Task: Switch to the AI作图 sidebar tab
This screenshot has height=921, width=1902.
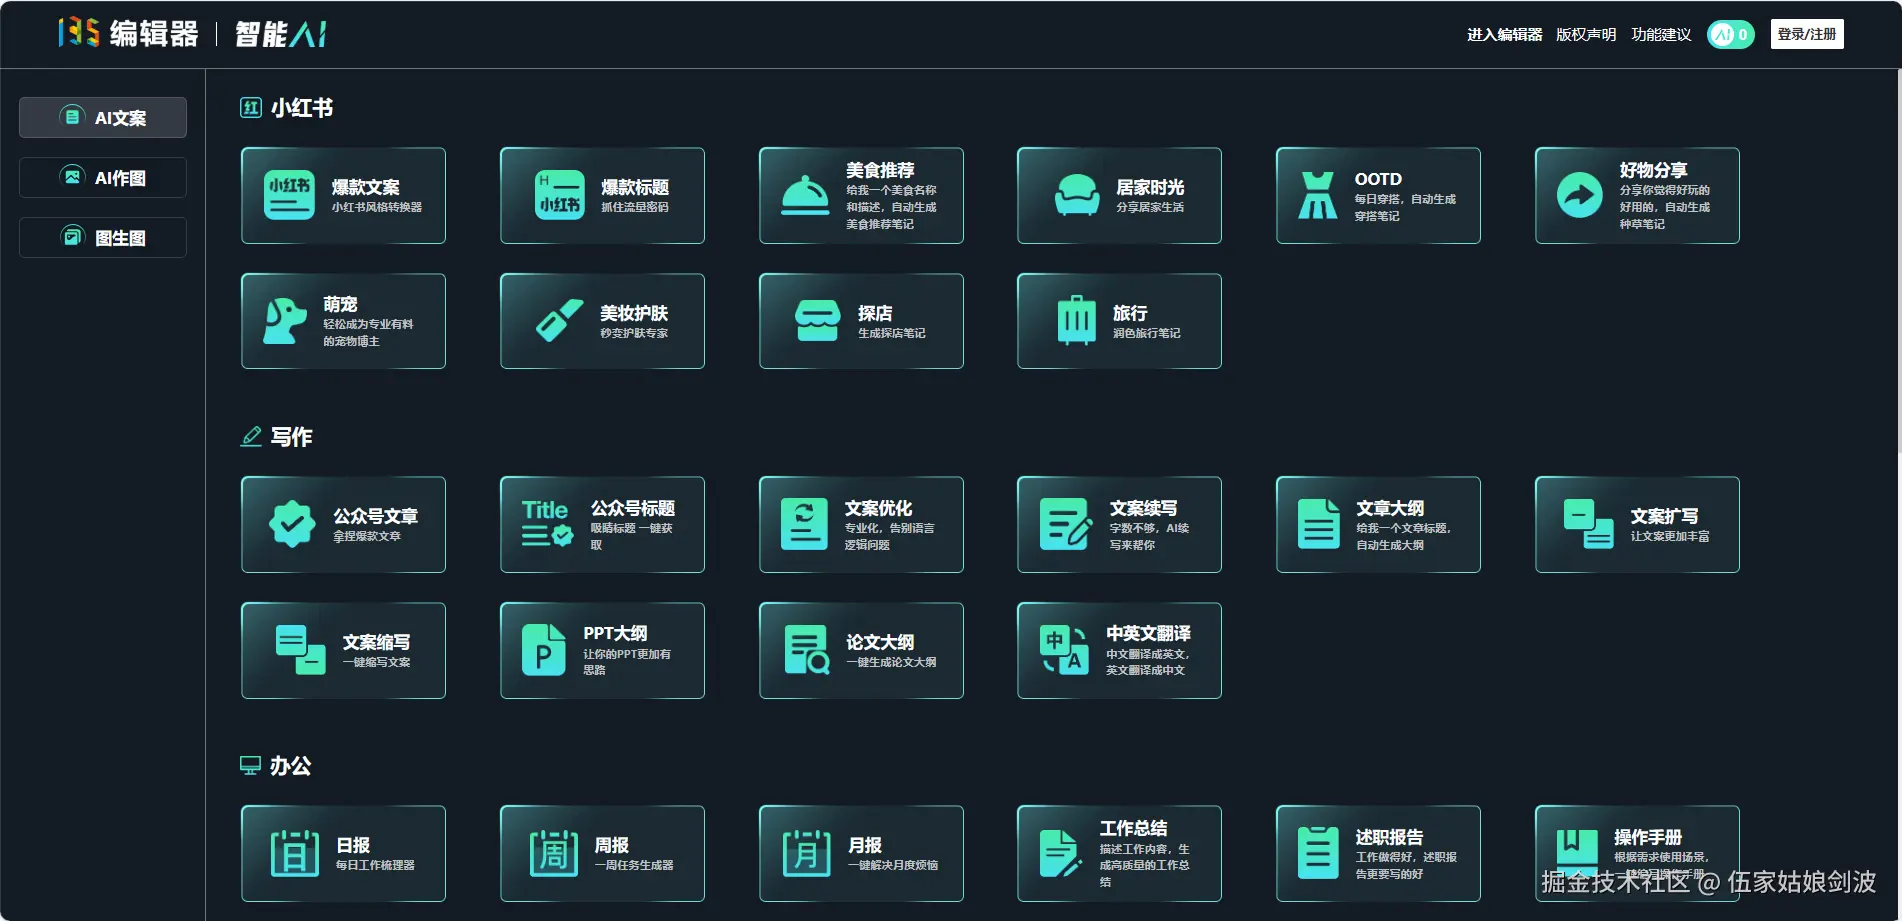Action: tap(103, 177)
